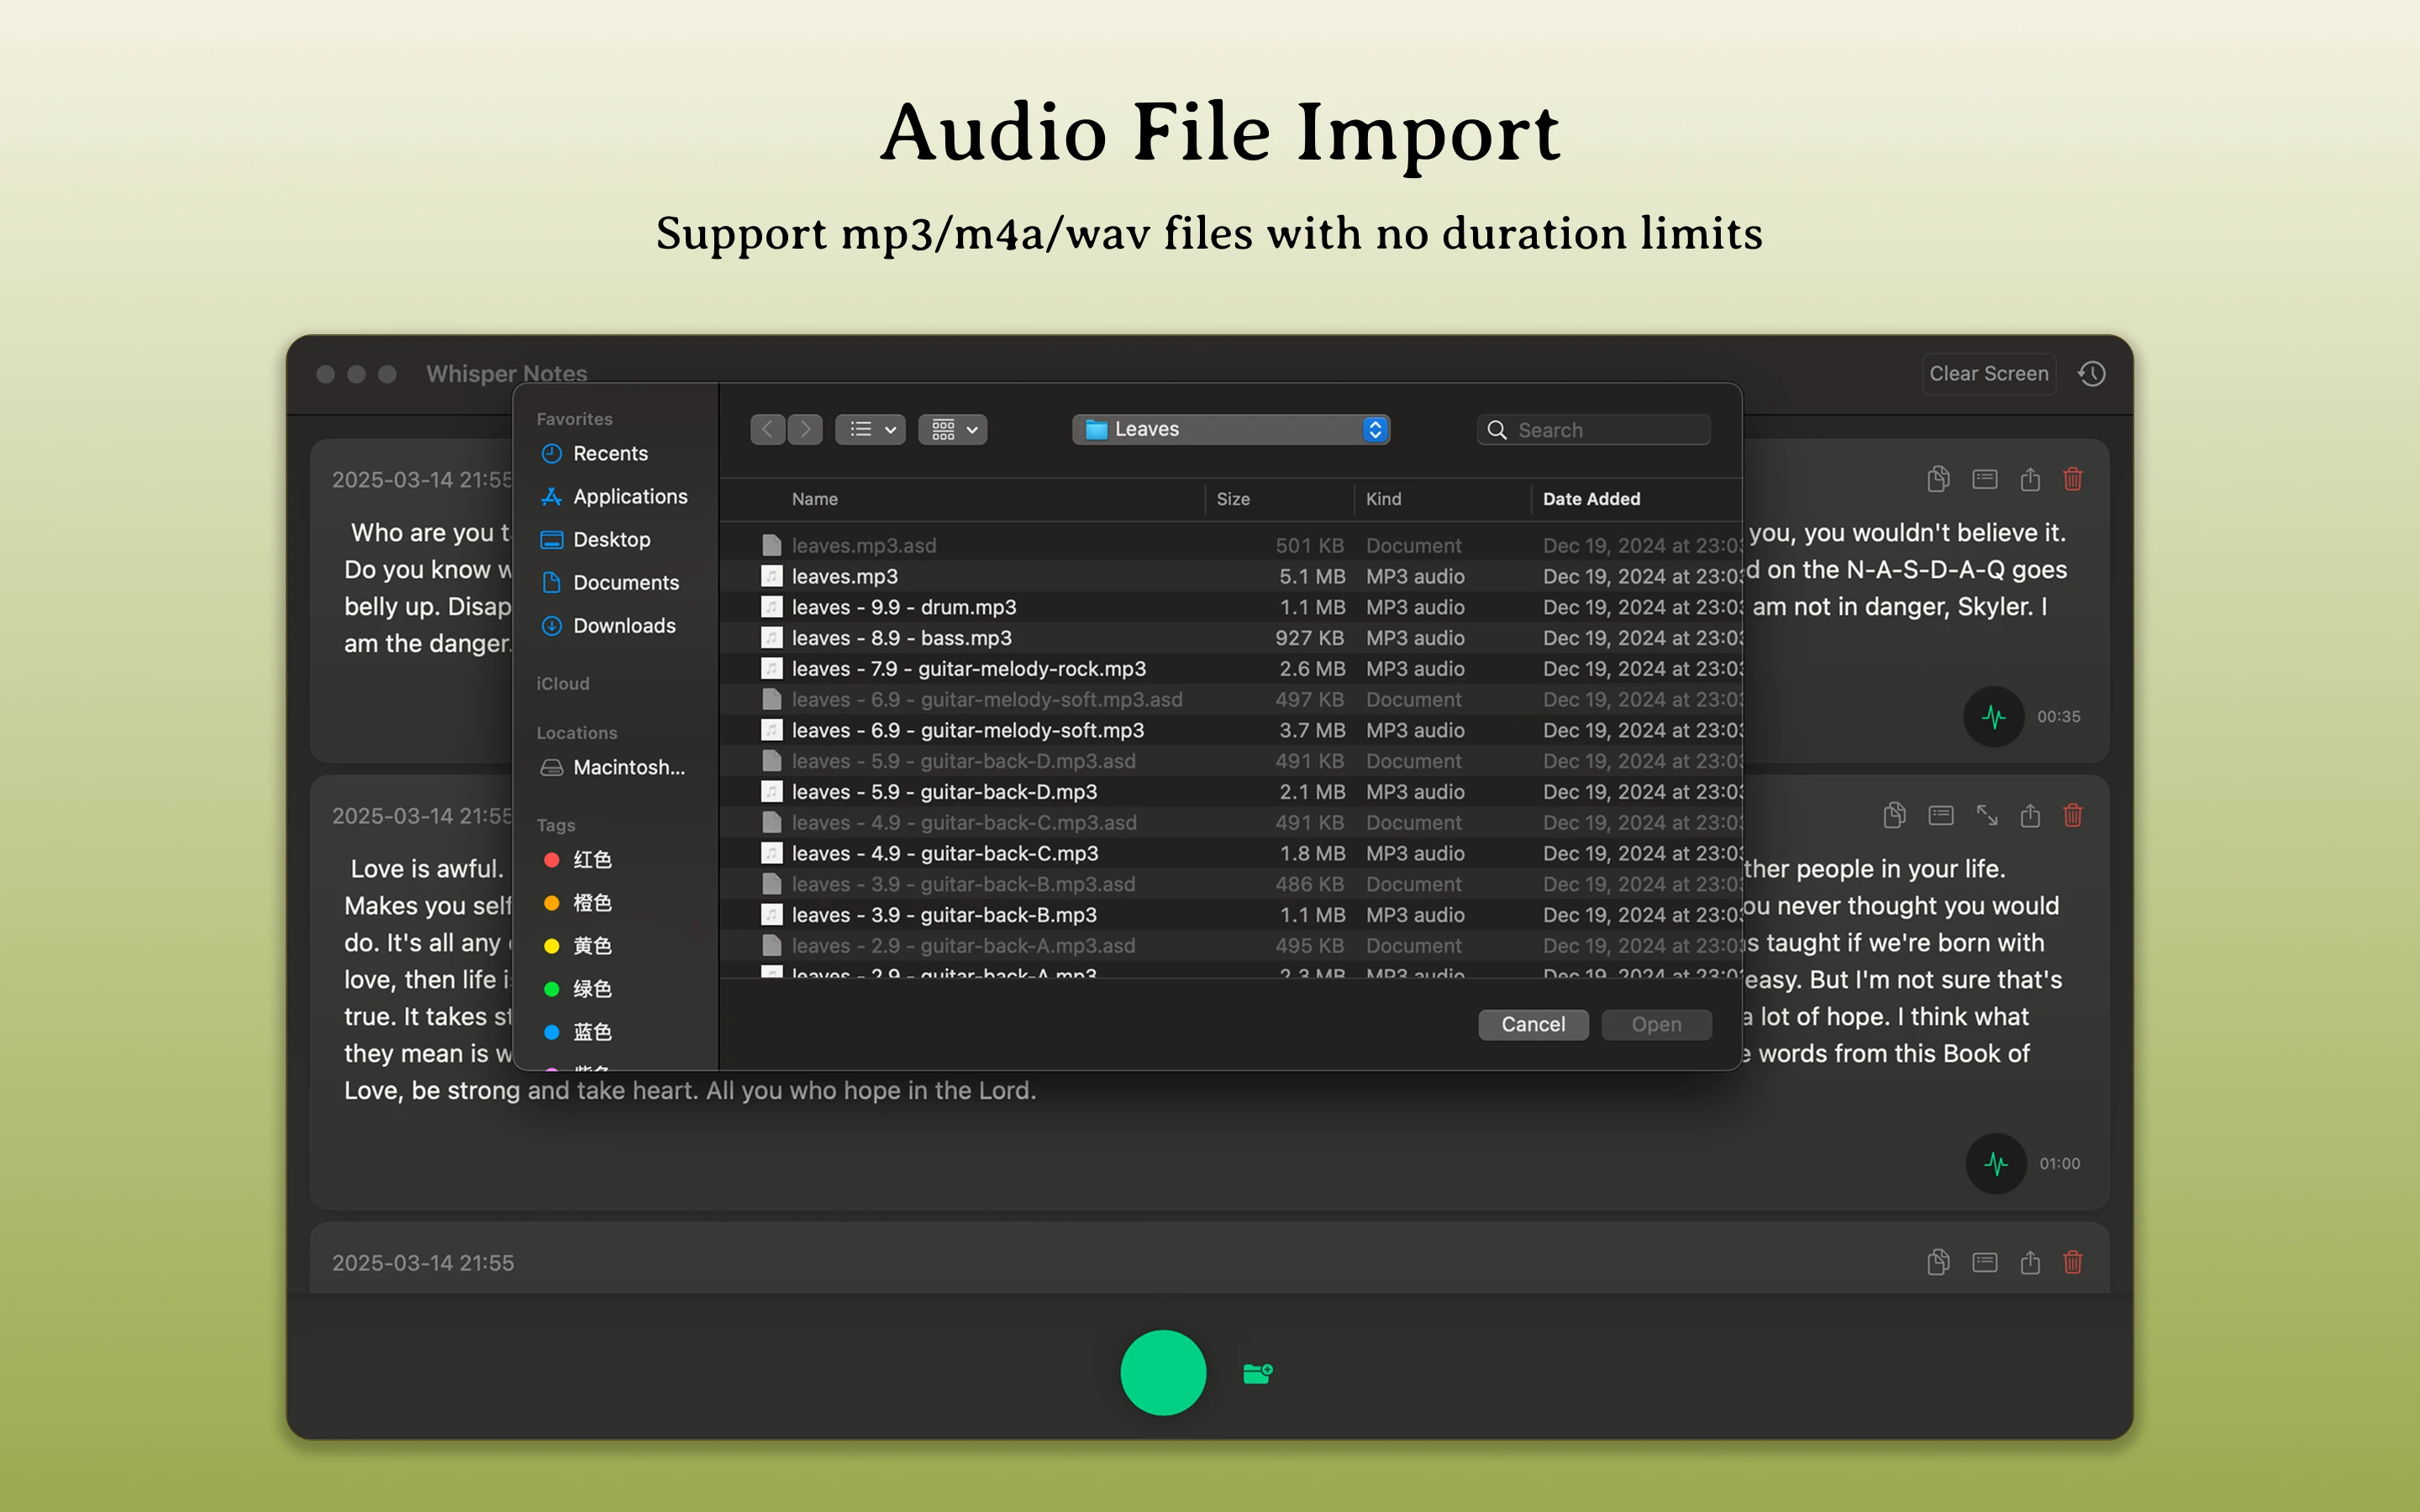Select file leaves - 5.9 - guitar-back-D.mp3
The width and height of the screenshot is (2420, 1512).
coord(1231,792)
